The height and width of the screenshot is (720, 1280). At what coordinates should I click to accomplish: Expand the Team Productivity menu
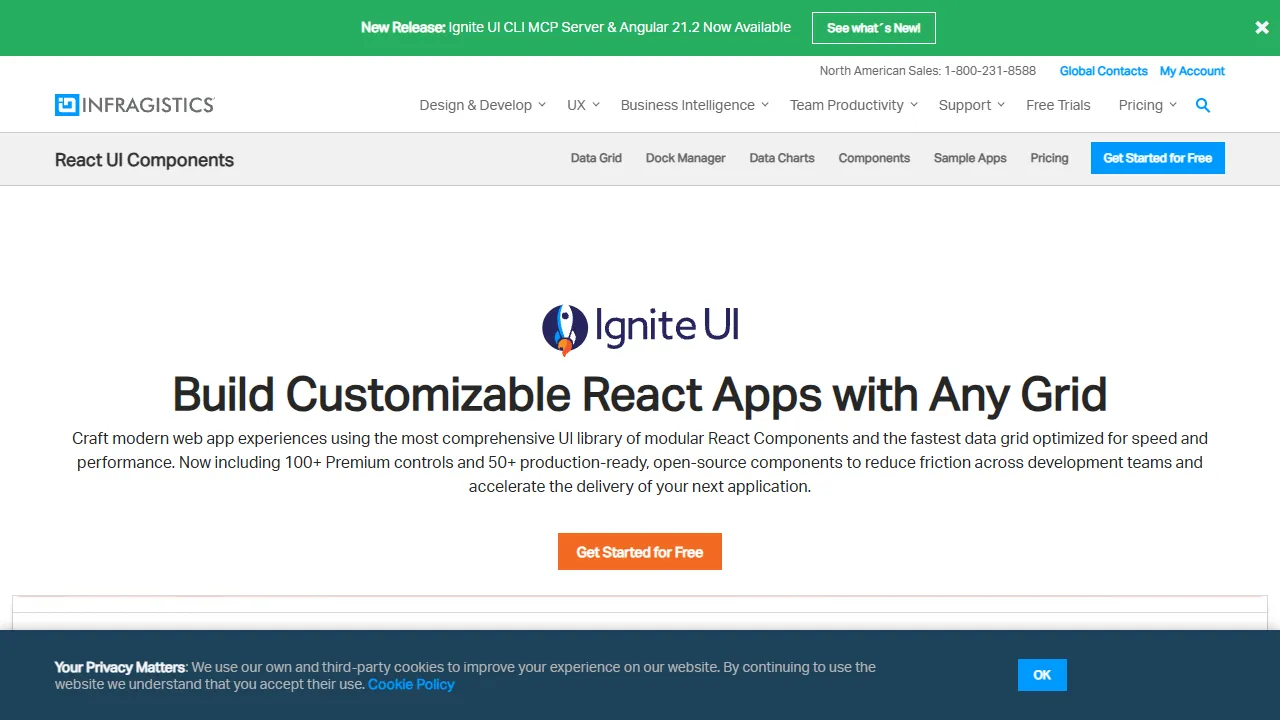click(x=854, y=105)
